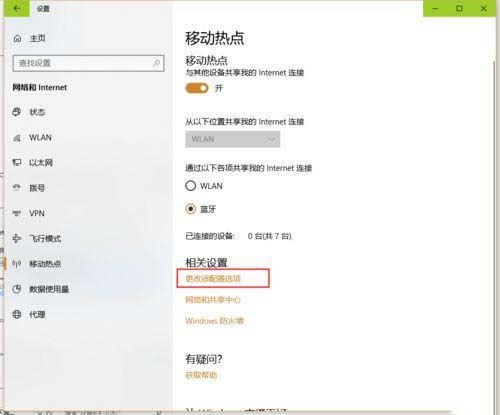The height and width of the screenshot is (415, 500).
Task: Open 主页 in the sidebar
Action: 37,38
